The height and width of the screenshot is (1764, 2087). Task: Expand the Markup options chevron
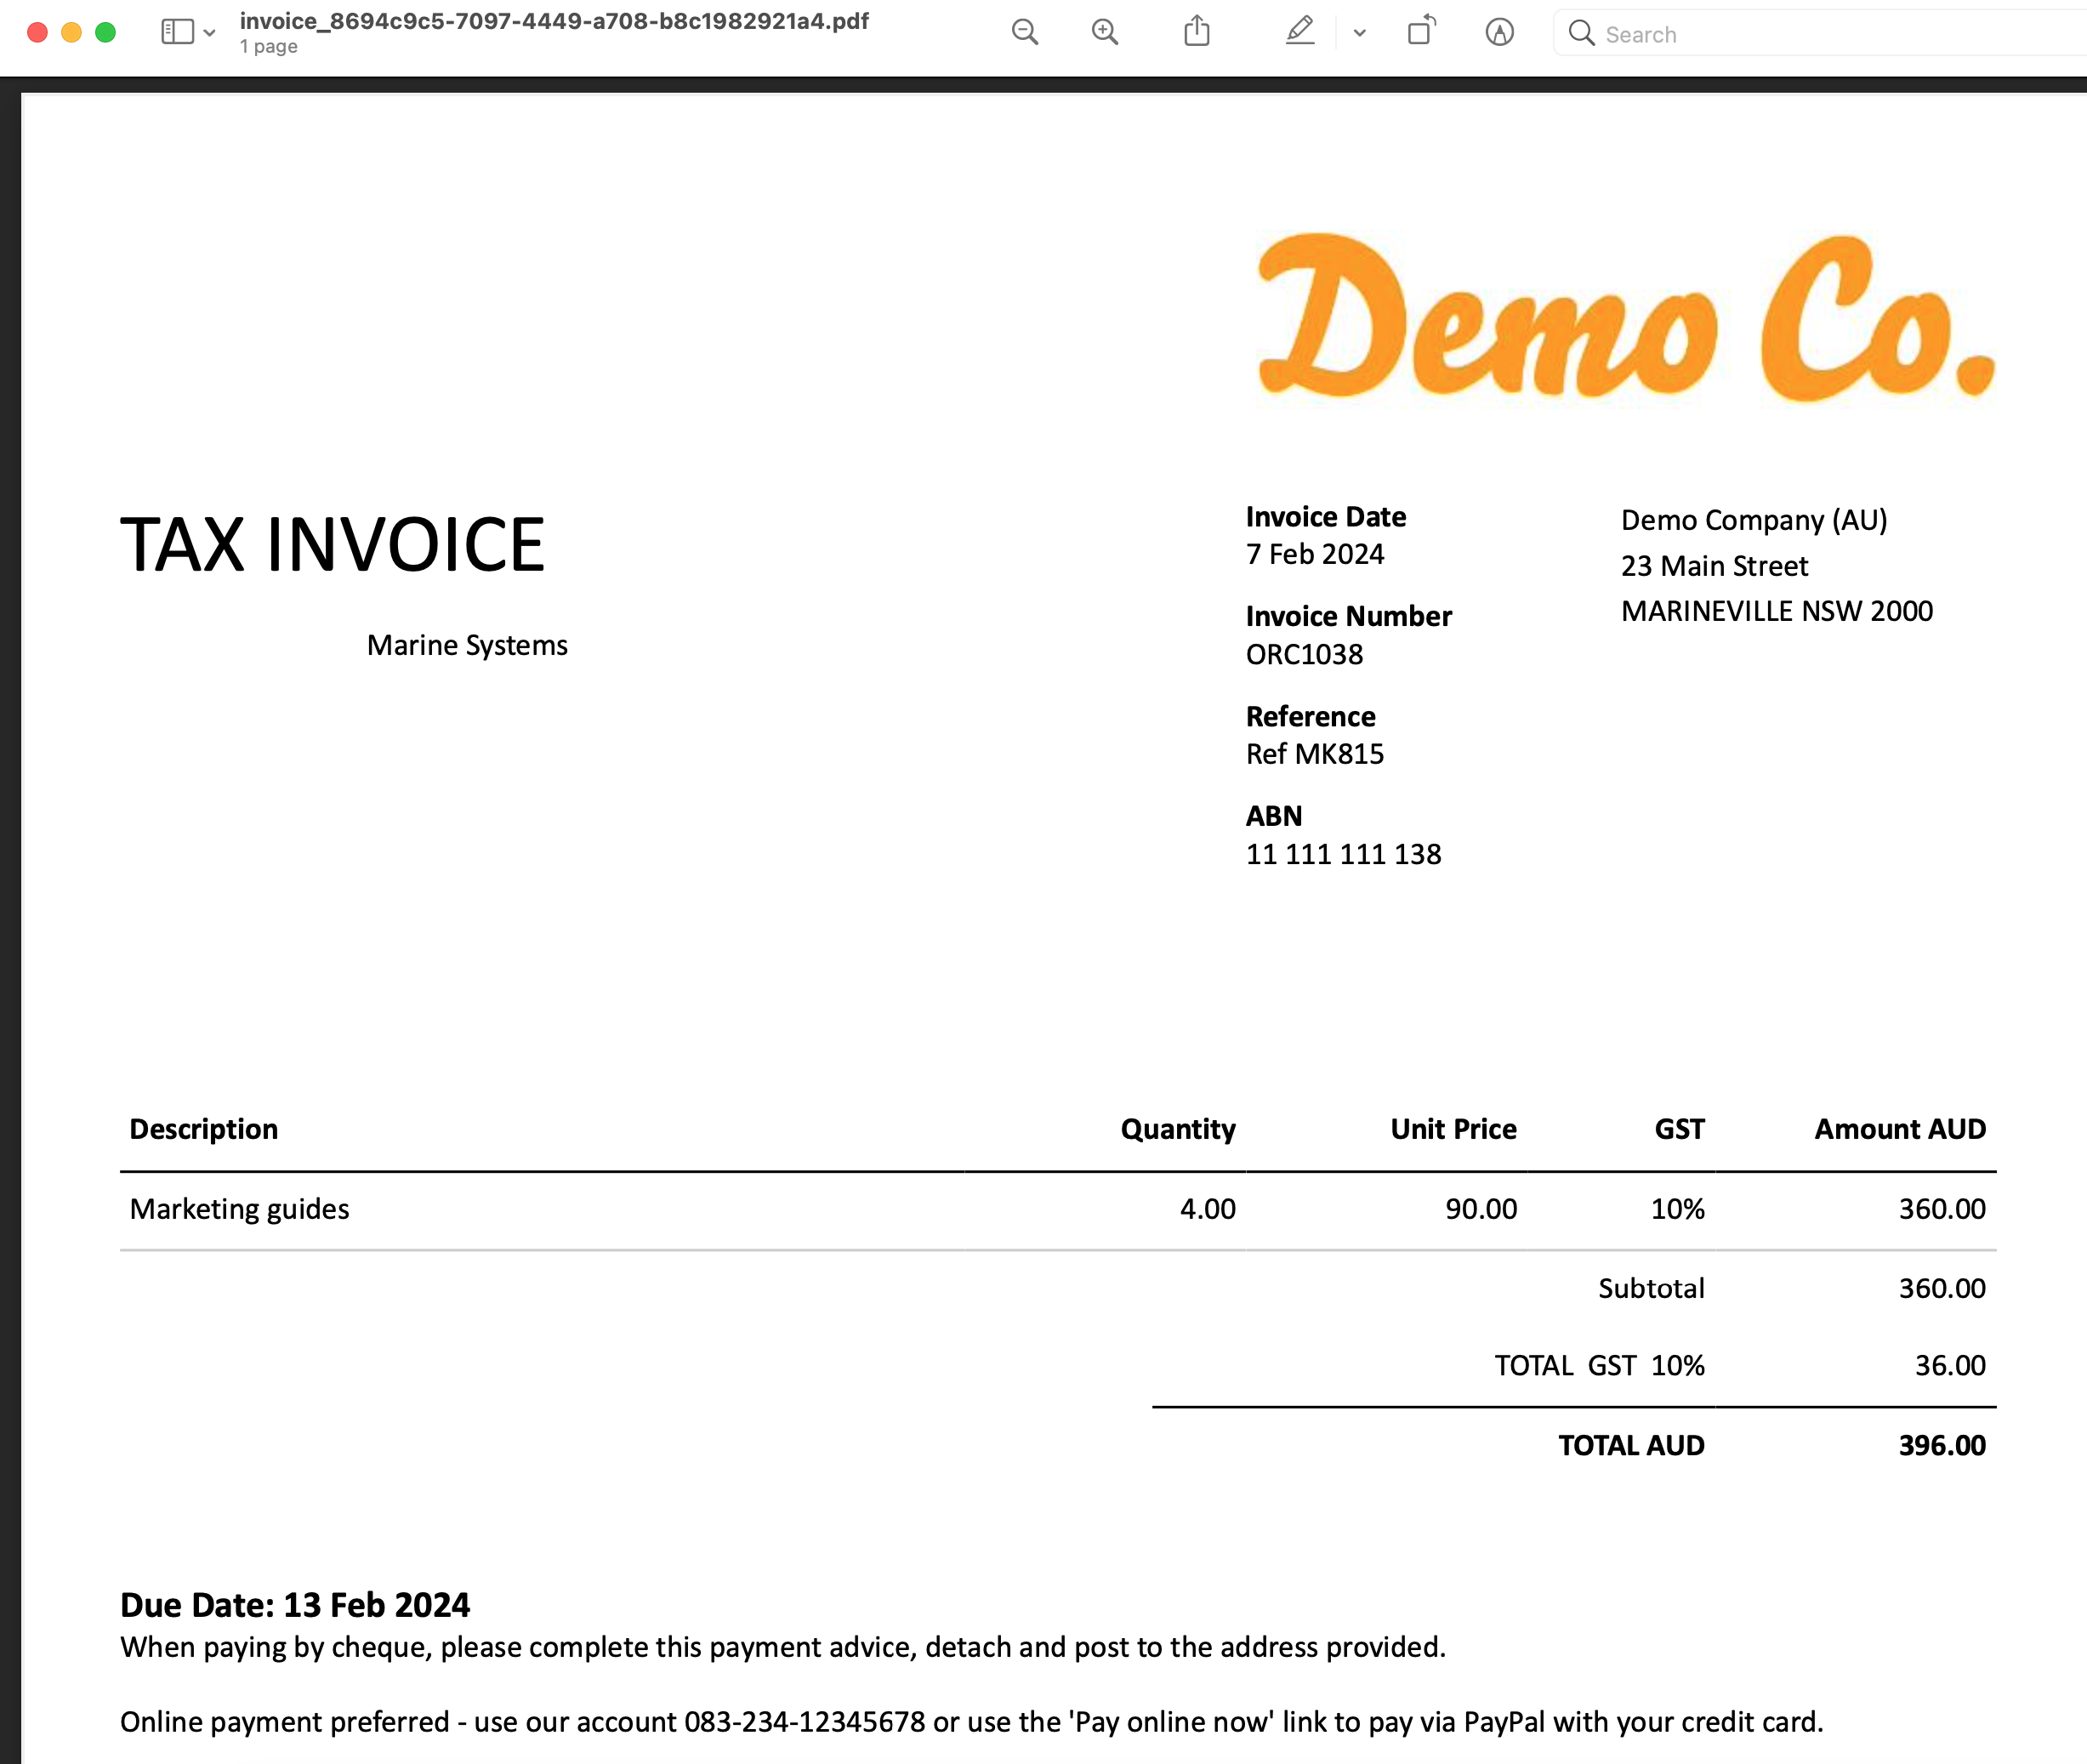pos(1359,33)
